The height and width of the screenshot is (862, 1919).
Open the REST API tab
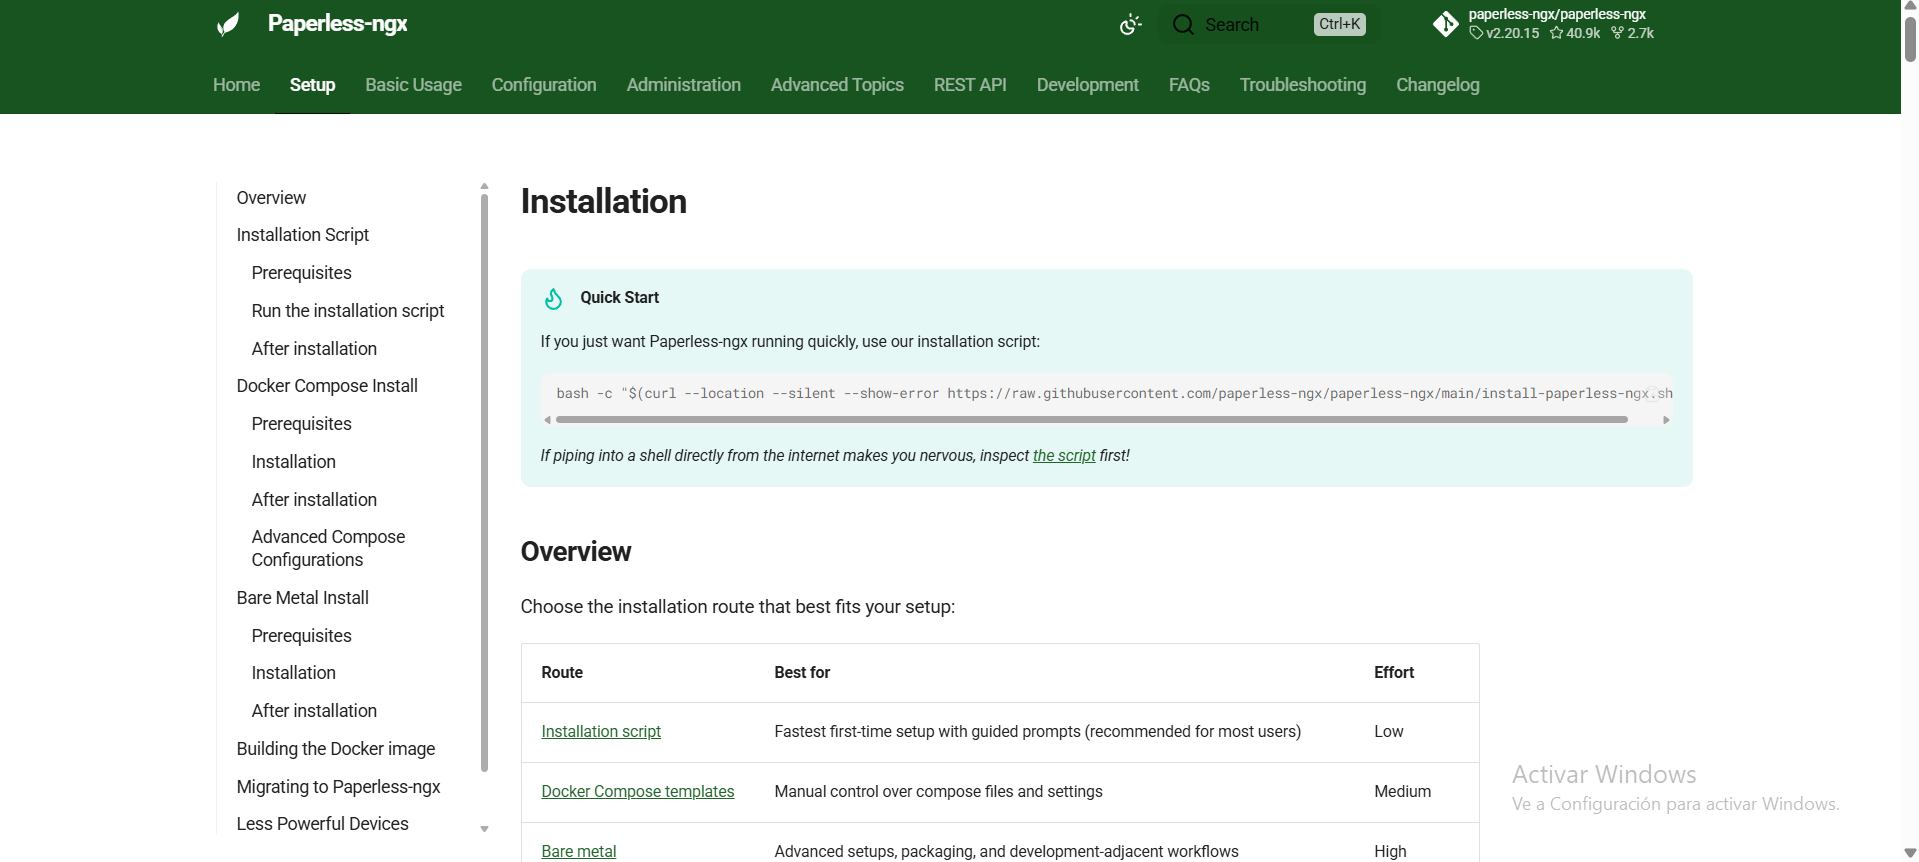[x=970, y=85]
